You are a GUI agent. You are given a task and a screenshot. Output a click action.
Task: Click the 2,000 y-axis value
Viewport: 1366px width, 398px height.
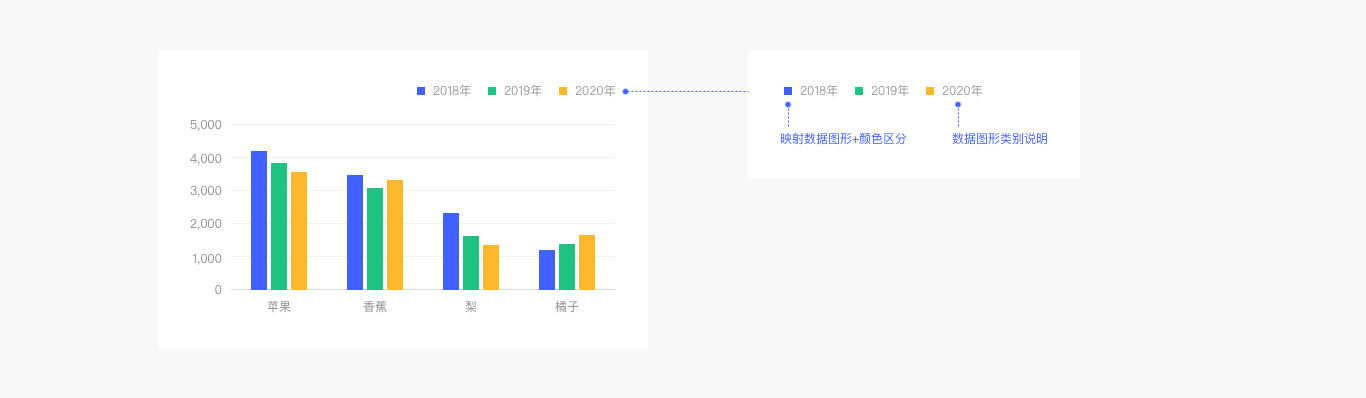(206, 224)
